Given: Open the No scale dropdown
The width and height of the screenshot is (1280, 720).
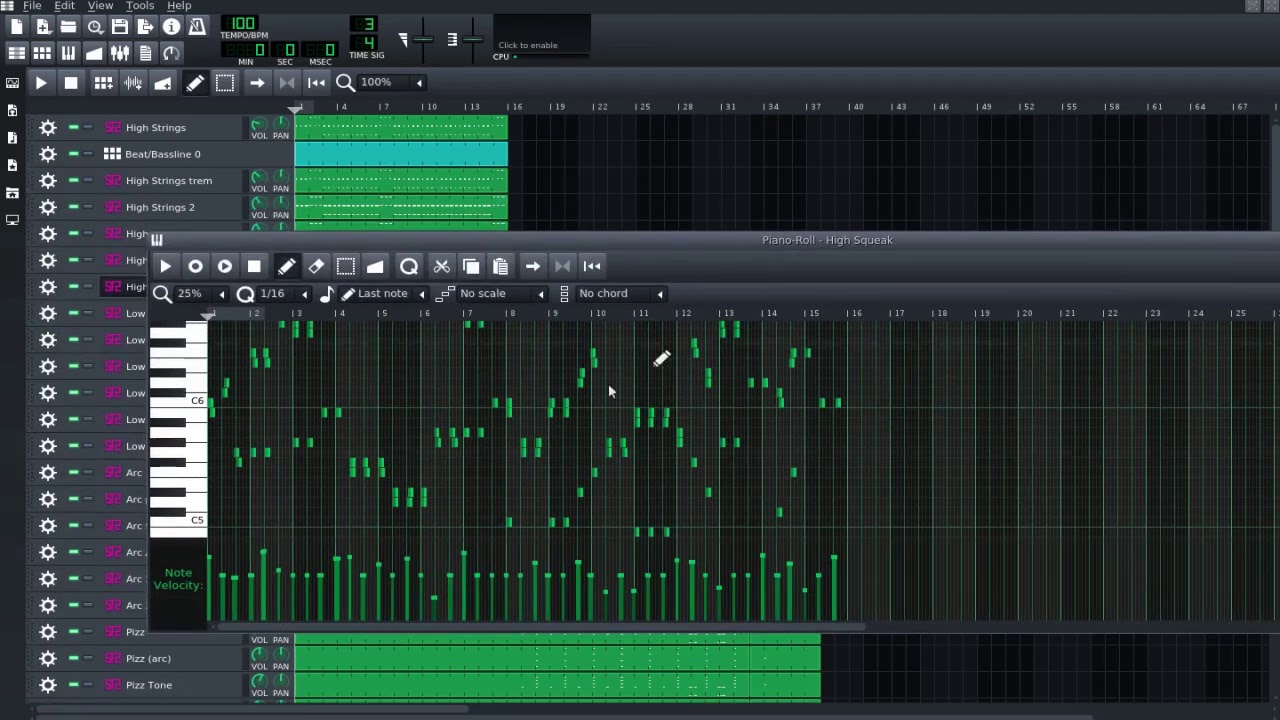Looking at the screenshot, I should 502,293.
